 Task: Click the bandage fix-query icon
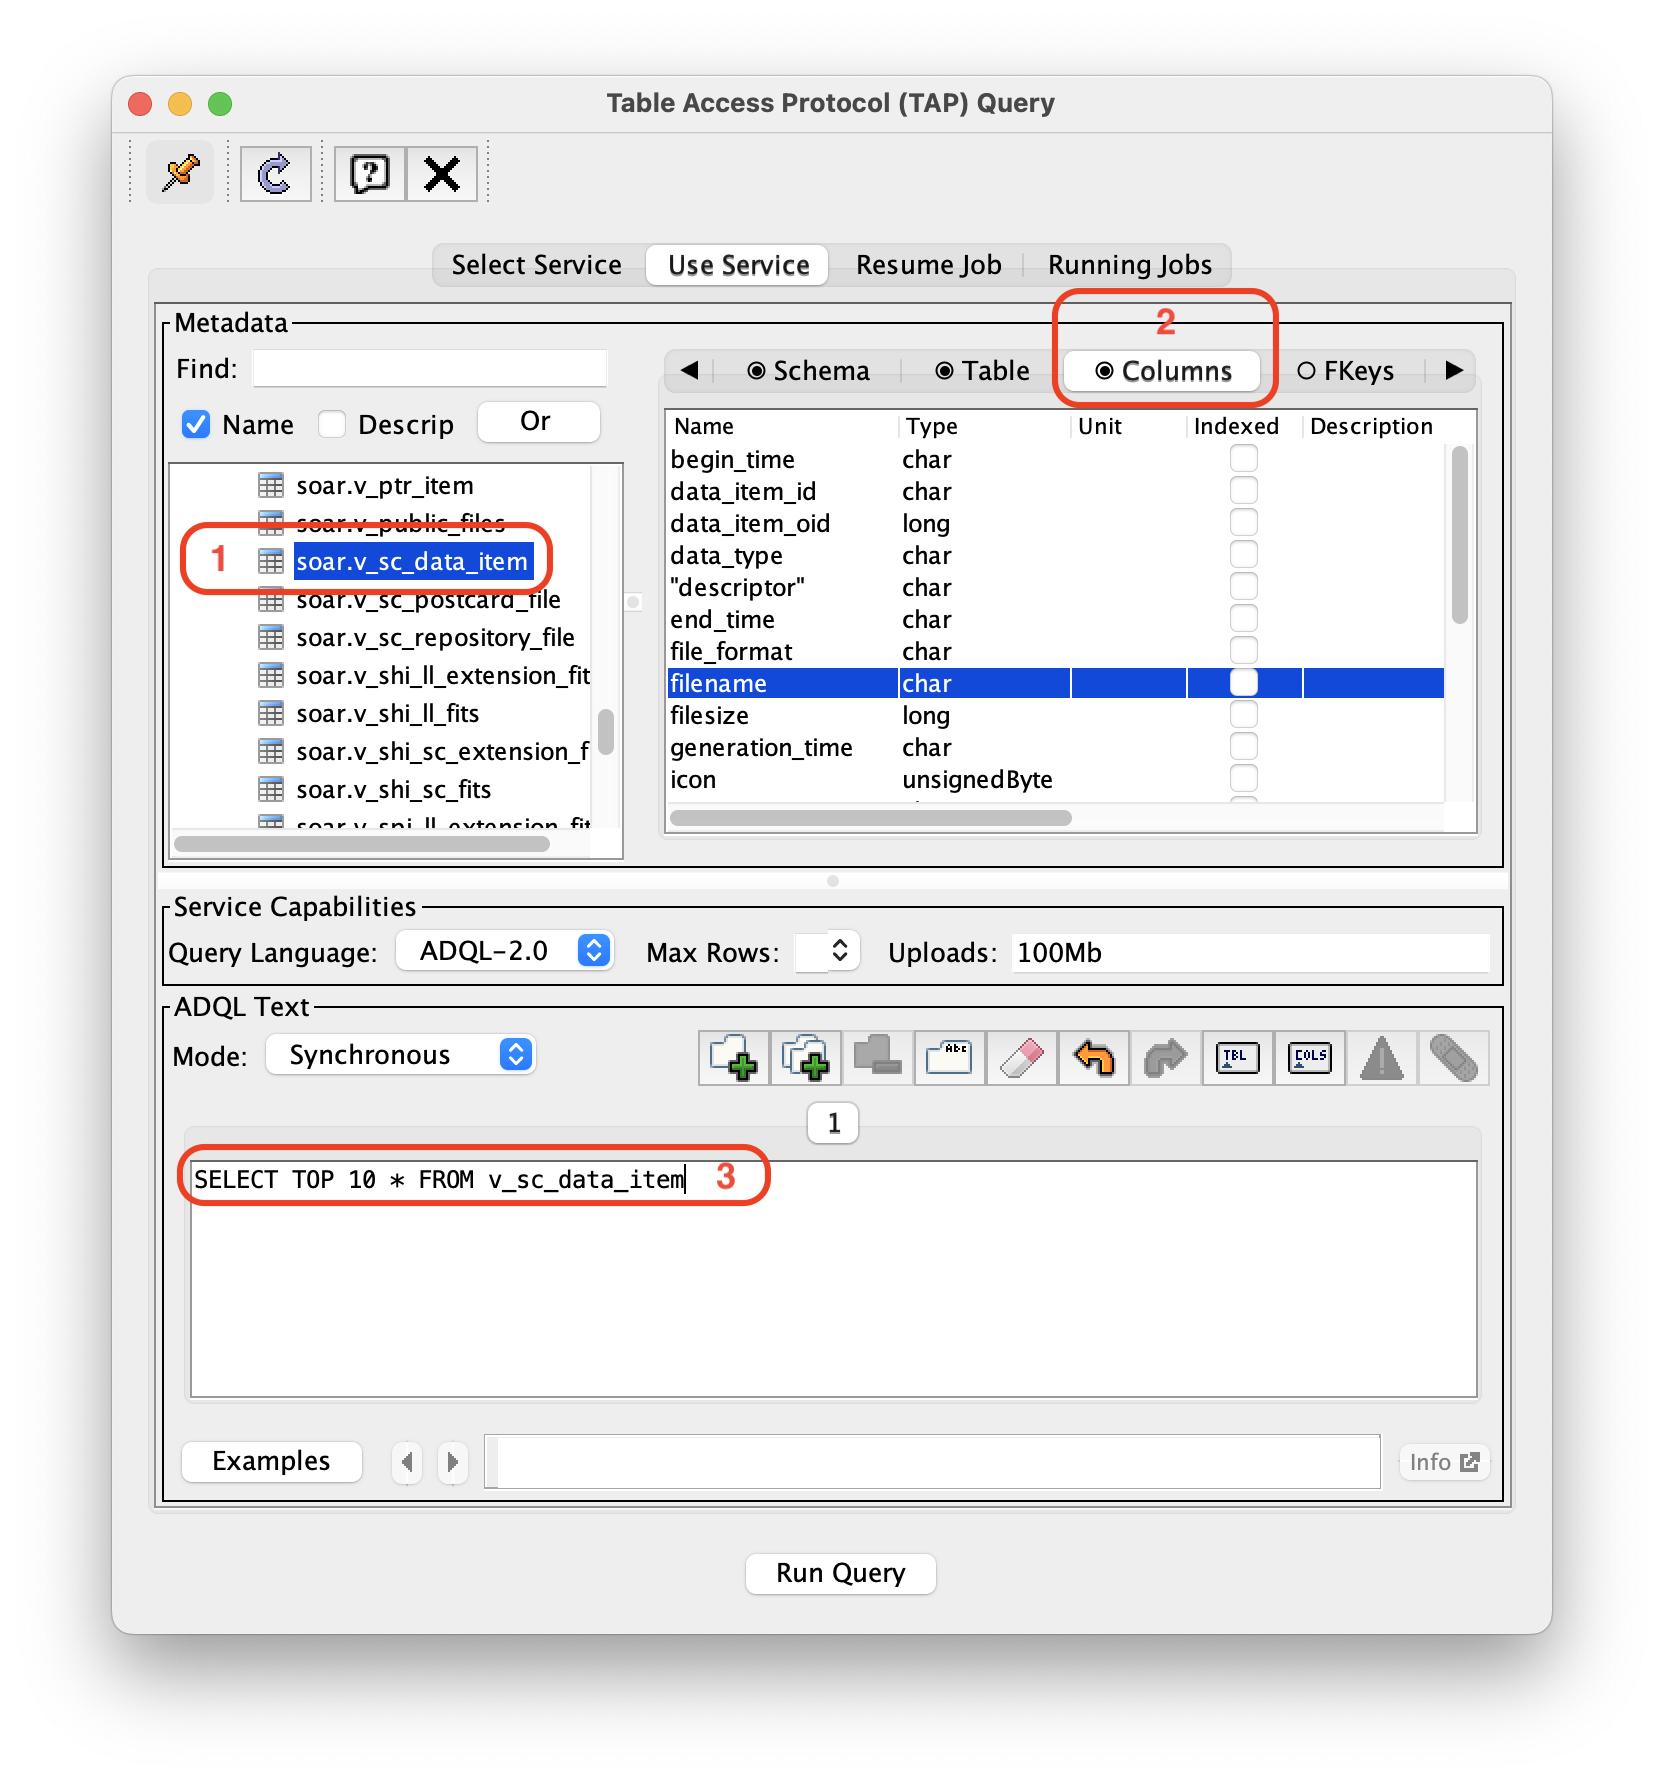(1454, 1058)
